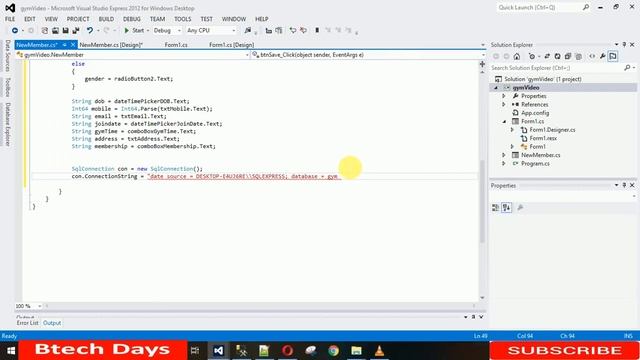Click the Sync with Active Document icon
640x360 pixels.
tap(547, 56)
